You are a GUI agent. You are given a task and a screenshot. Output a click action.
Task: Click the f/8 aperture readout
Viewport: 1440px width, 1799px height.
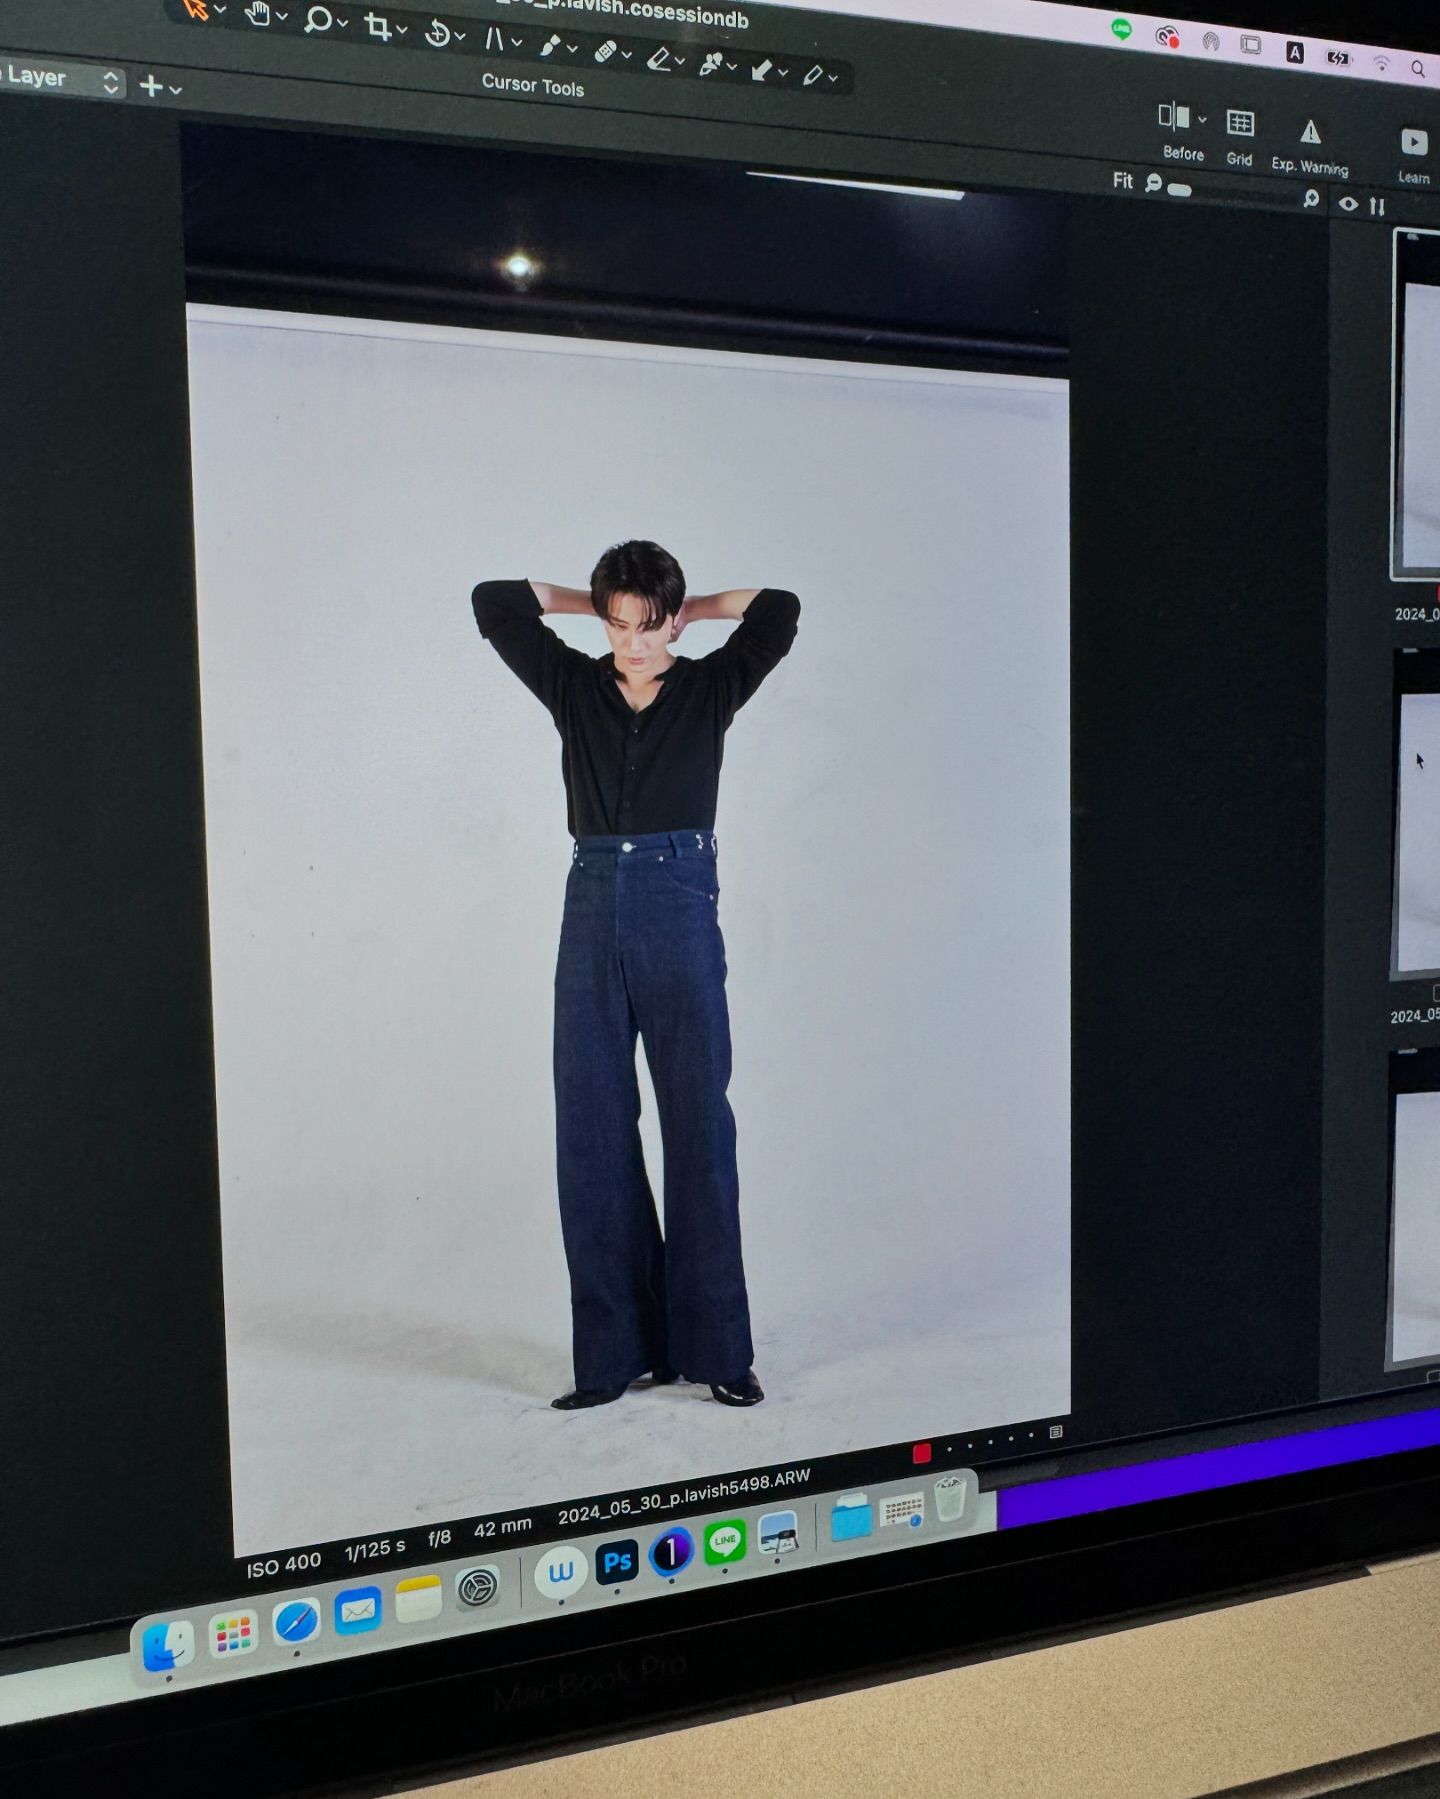440,1539
